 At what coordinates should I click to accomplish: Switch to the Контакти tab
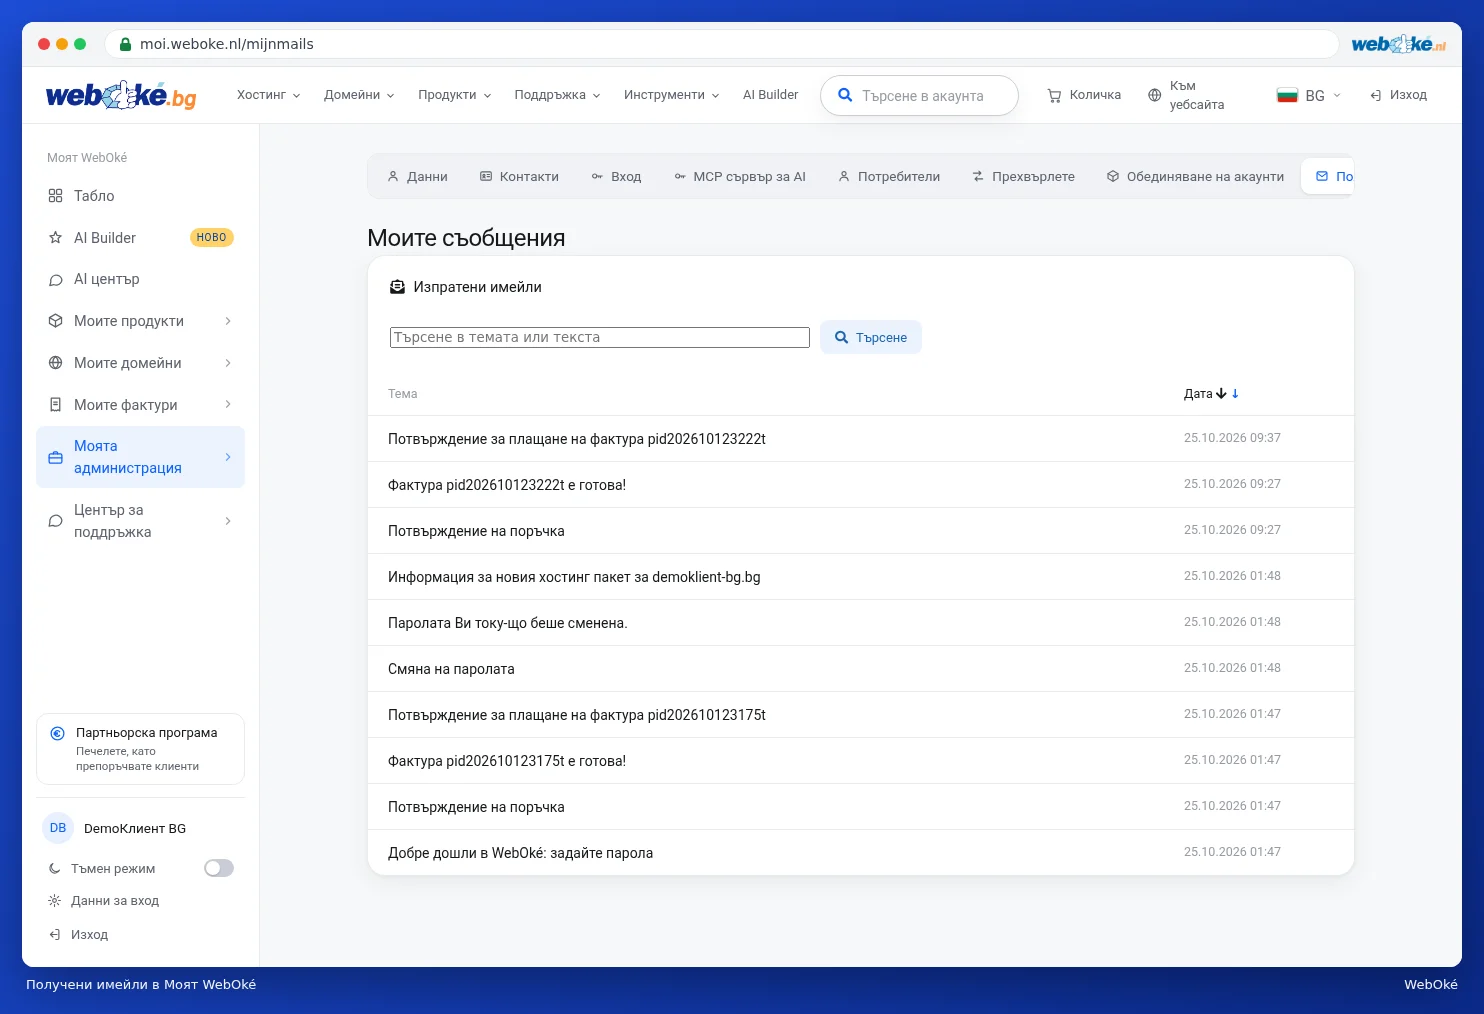(519, 176)
